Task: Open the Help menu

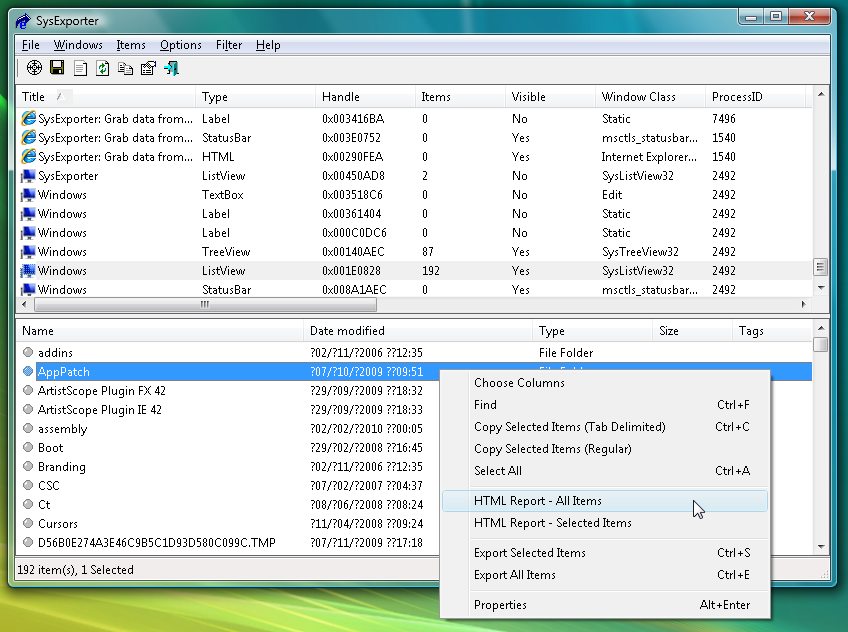Action: (x=268, y=45)
